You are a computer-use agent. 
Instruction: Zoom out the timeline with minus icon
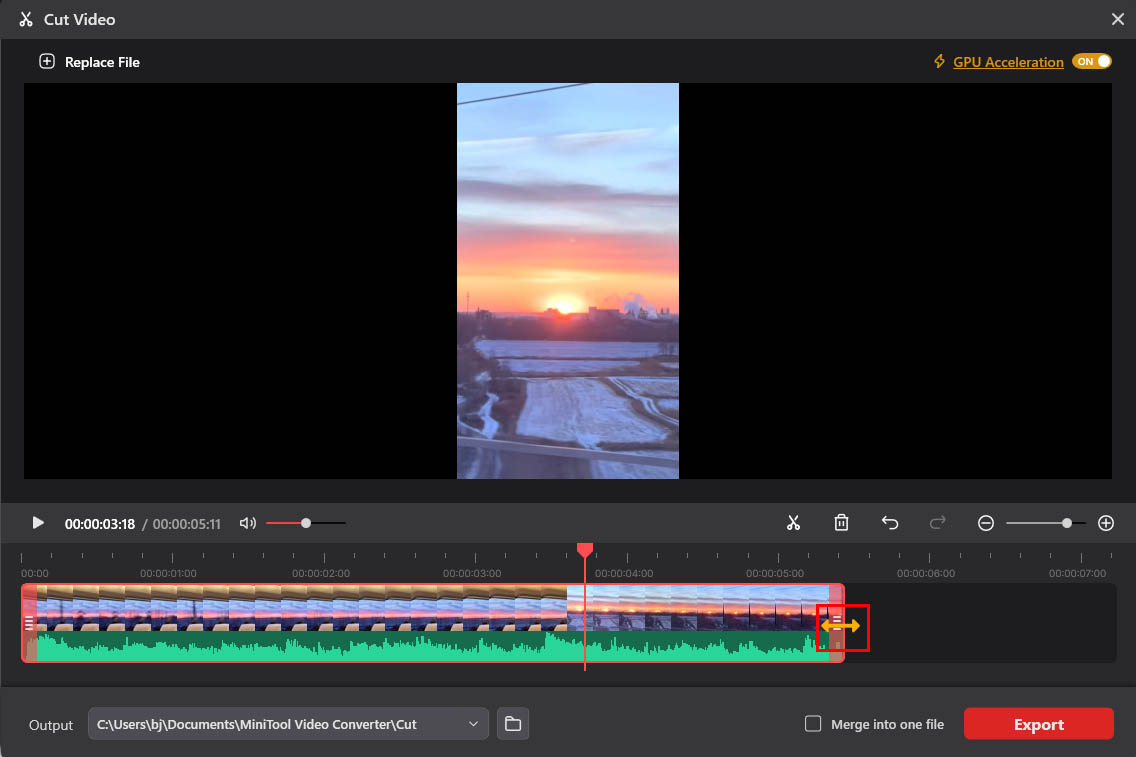pos(985,523)
